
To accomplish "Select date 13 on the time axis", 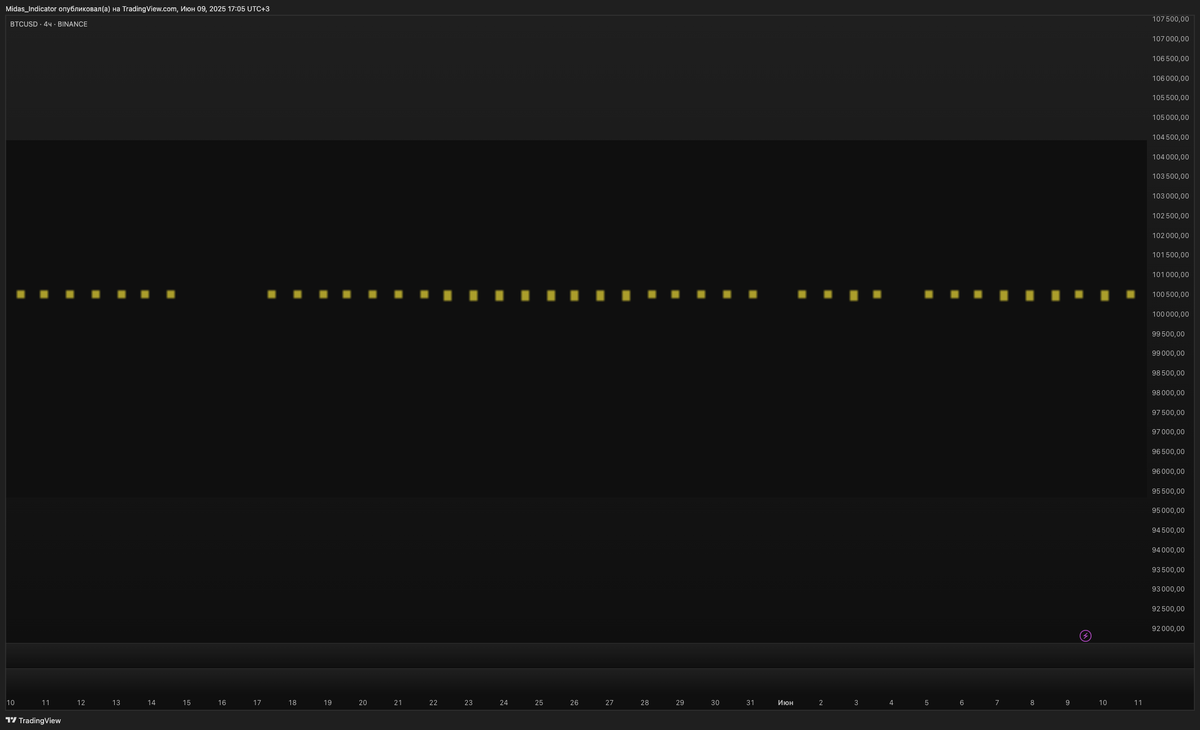I will (x=116, y=703).
